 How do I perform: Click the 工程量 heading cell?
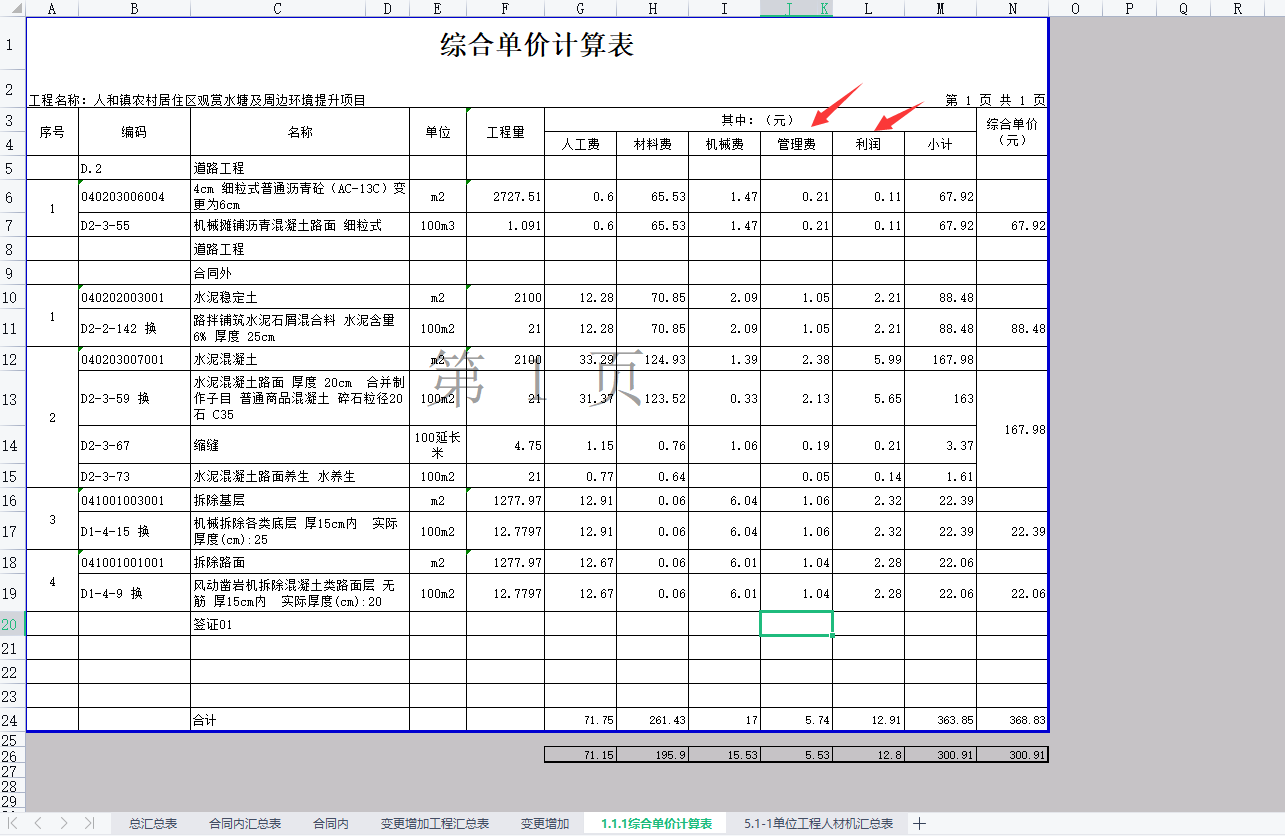[x=505, y=132]
